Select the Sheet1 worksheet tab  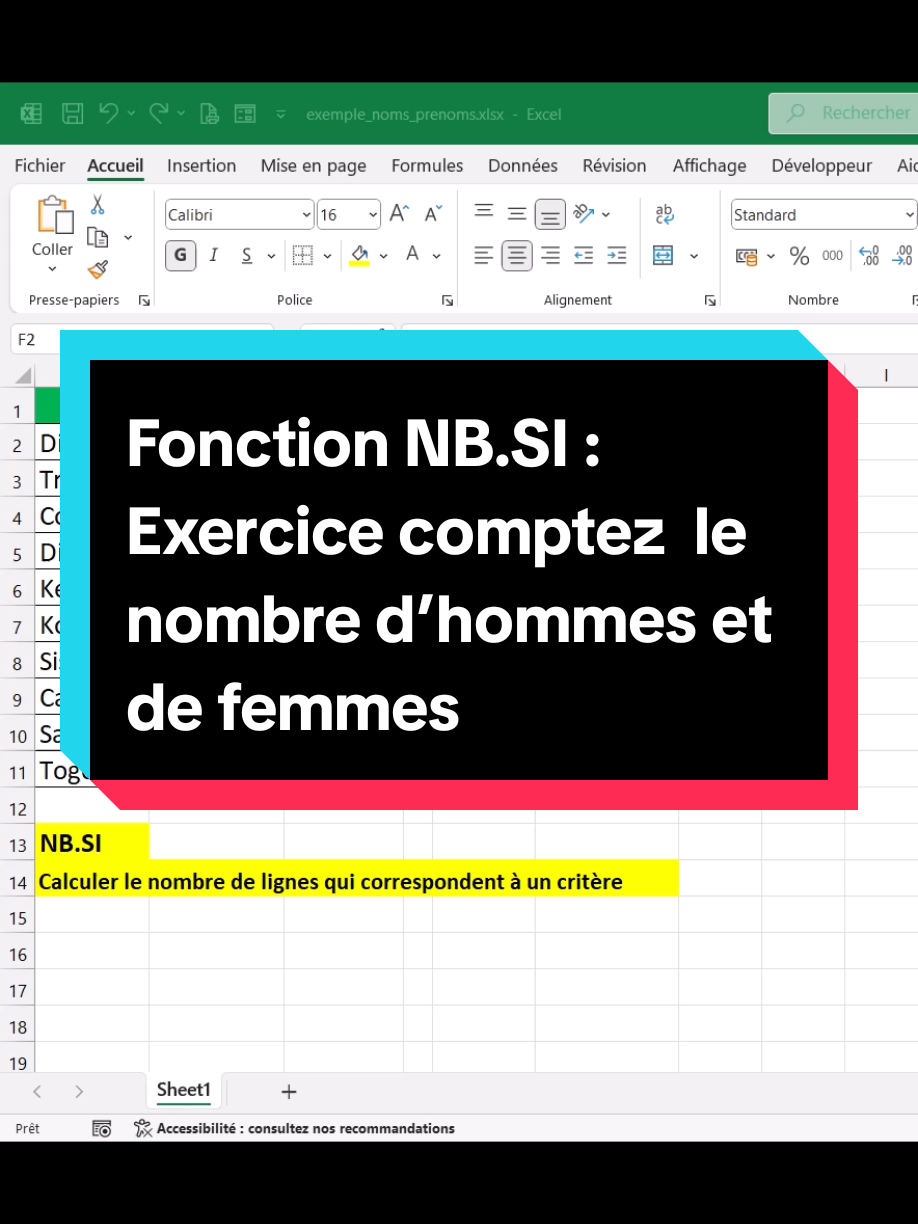click(x=184, y=1091)
